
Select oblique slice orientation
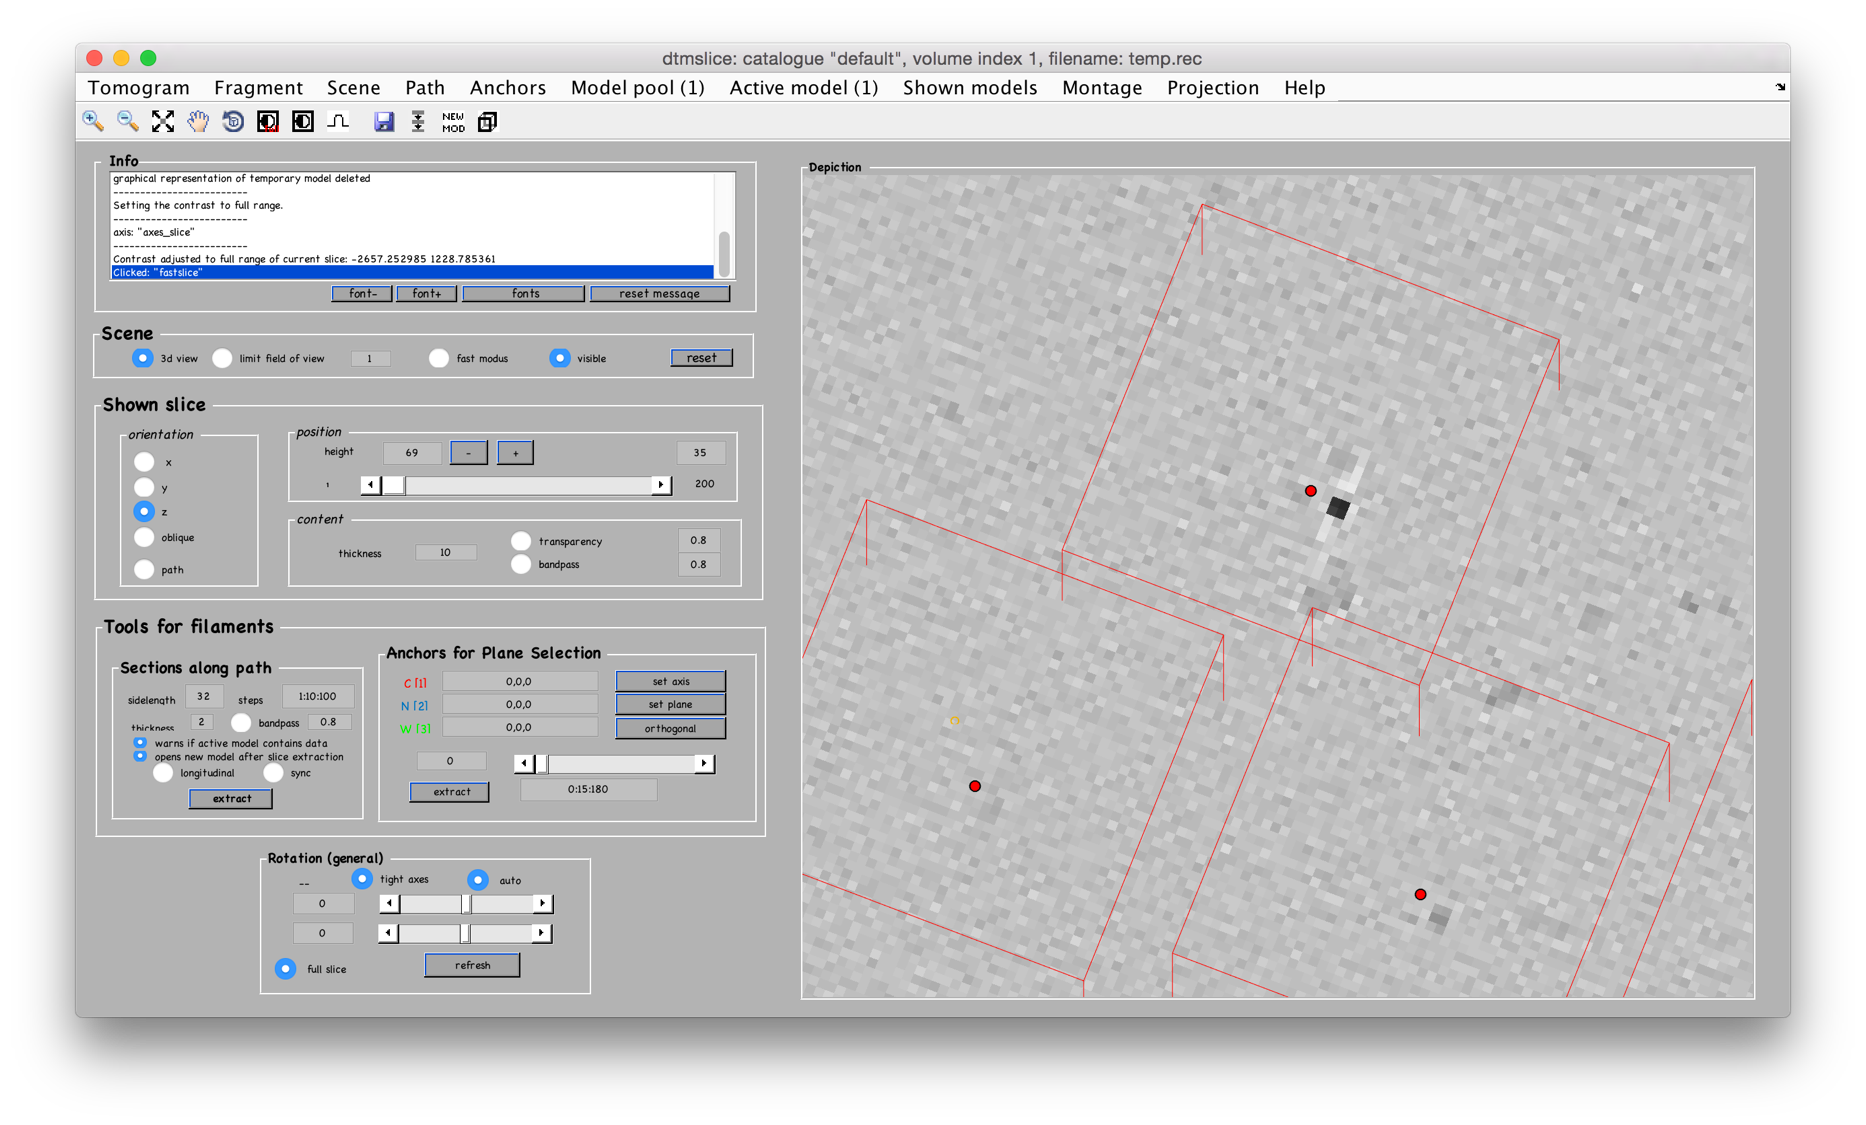coord(144,537)
